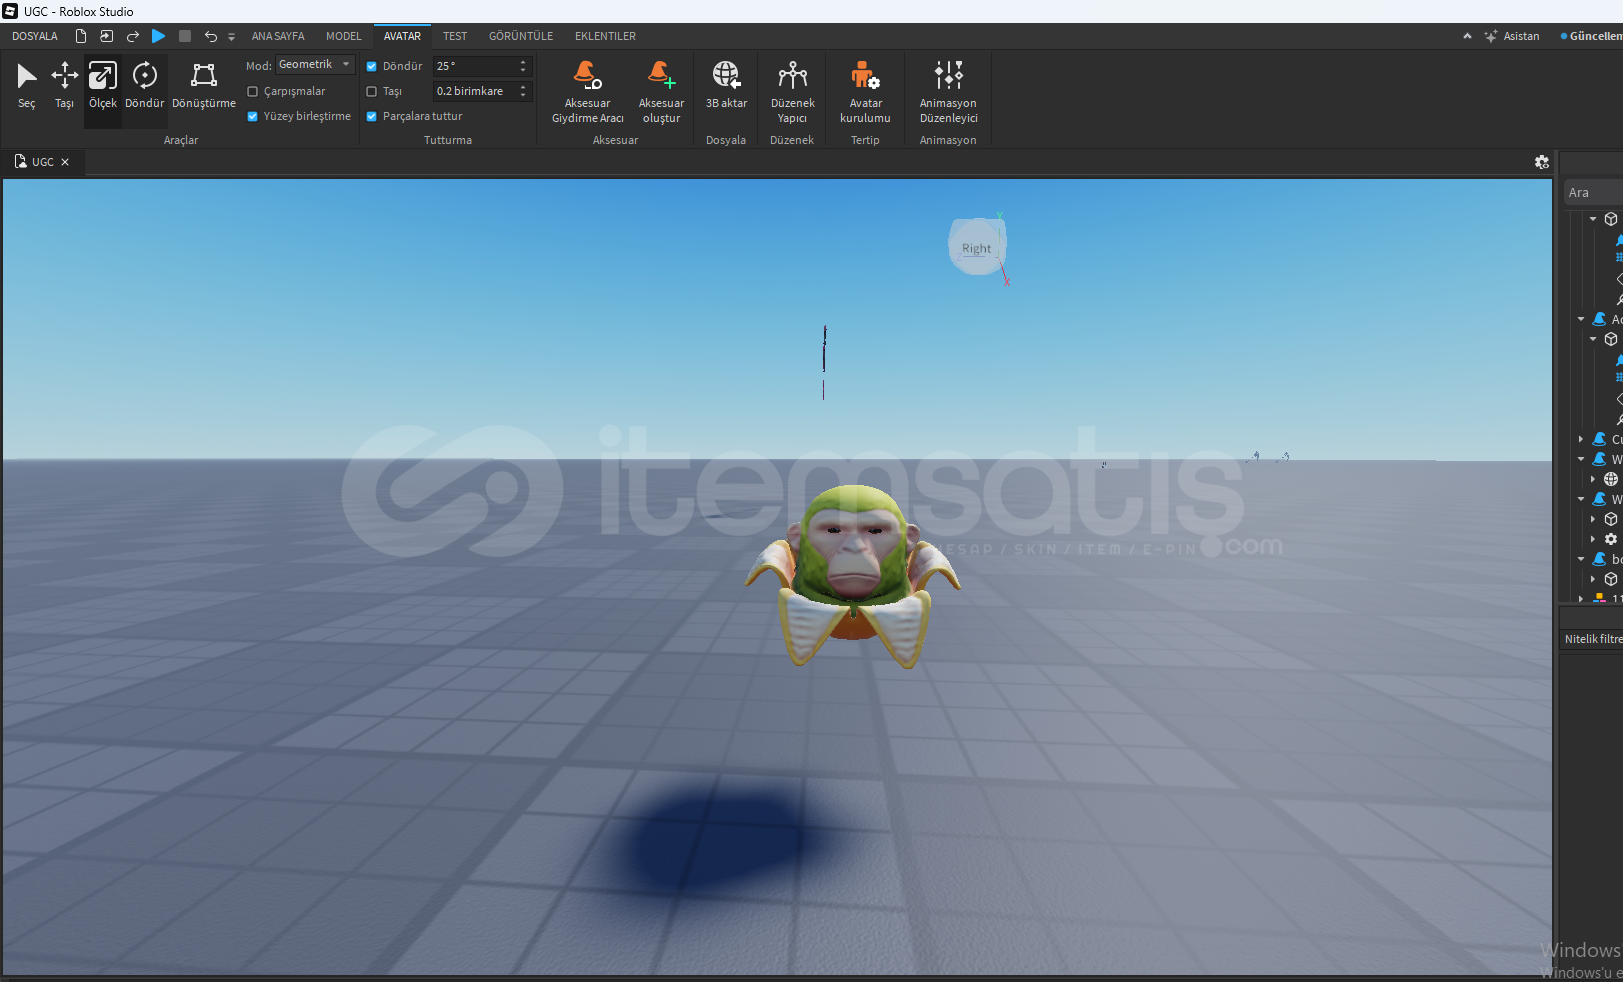1623x982 pixels.
Task: Click the Asistan sparkle icon
Action: 1490,36
